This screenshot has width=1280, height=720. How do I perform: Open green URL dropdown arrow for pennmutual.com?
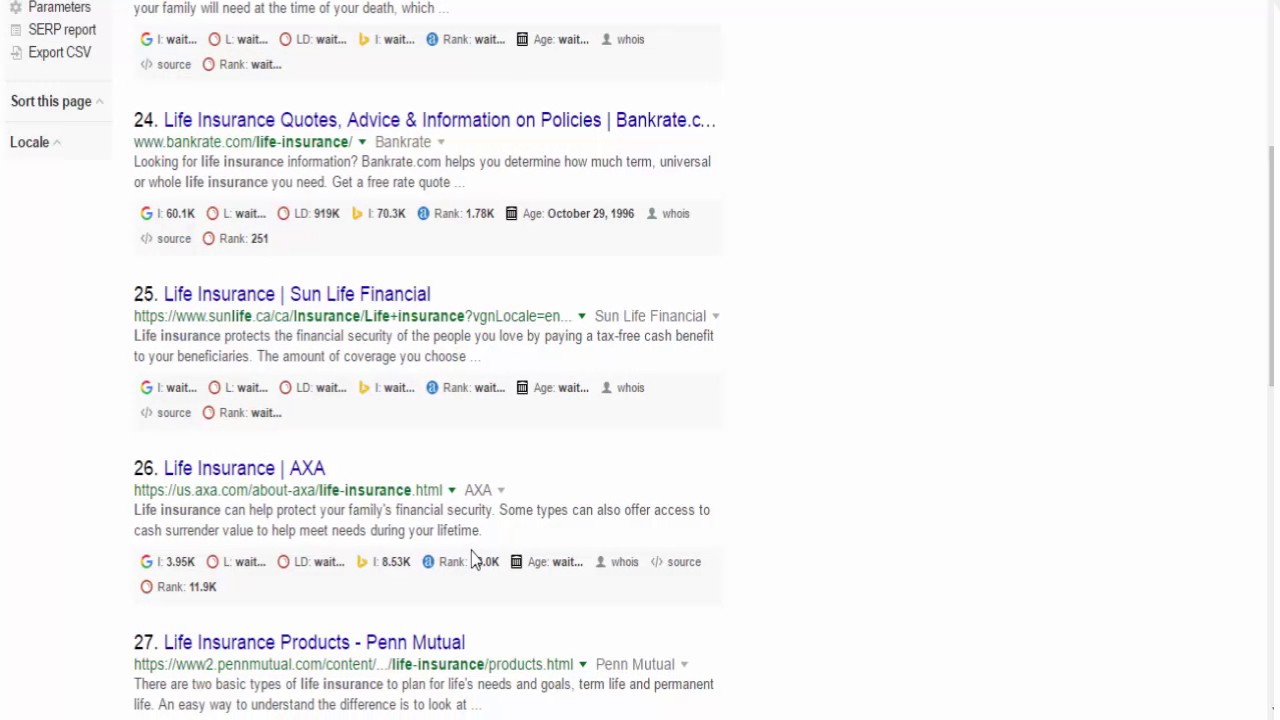tap(582, 664)
